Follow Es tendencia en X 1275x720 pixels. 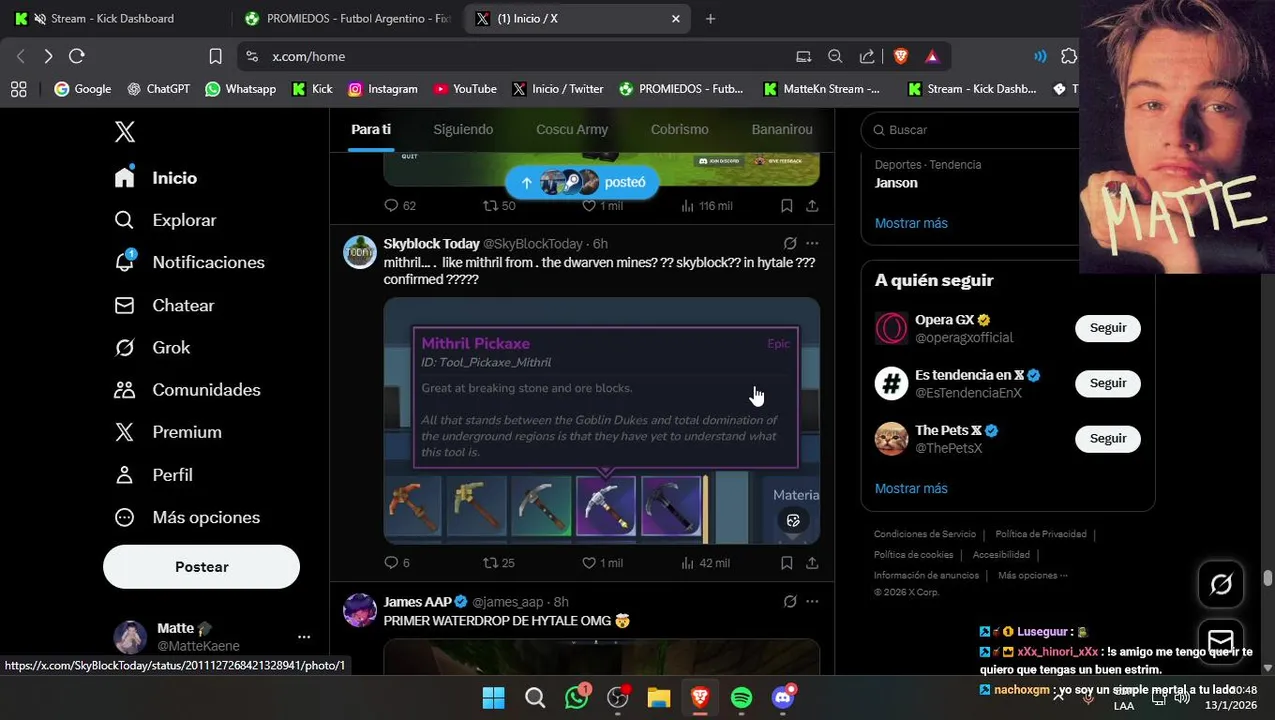point(1108,383)
